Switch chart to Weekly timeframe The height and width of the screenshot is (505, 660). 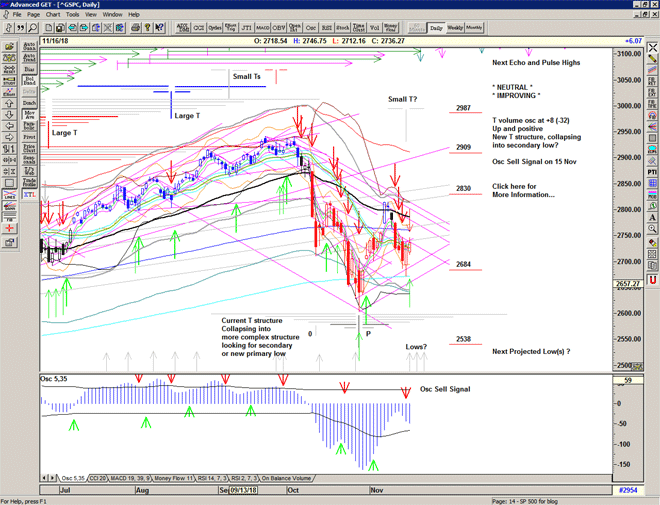click(x=454, y=27)
